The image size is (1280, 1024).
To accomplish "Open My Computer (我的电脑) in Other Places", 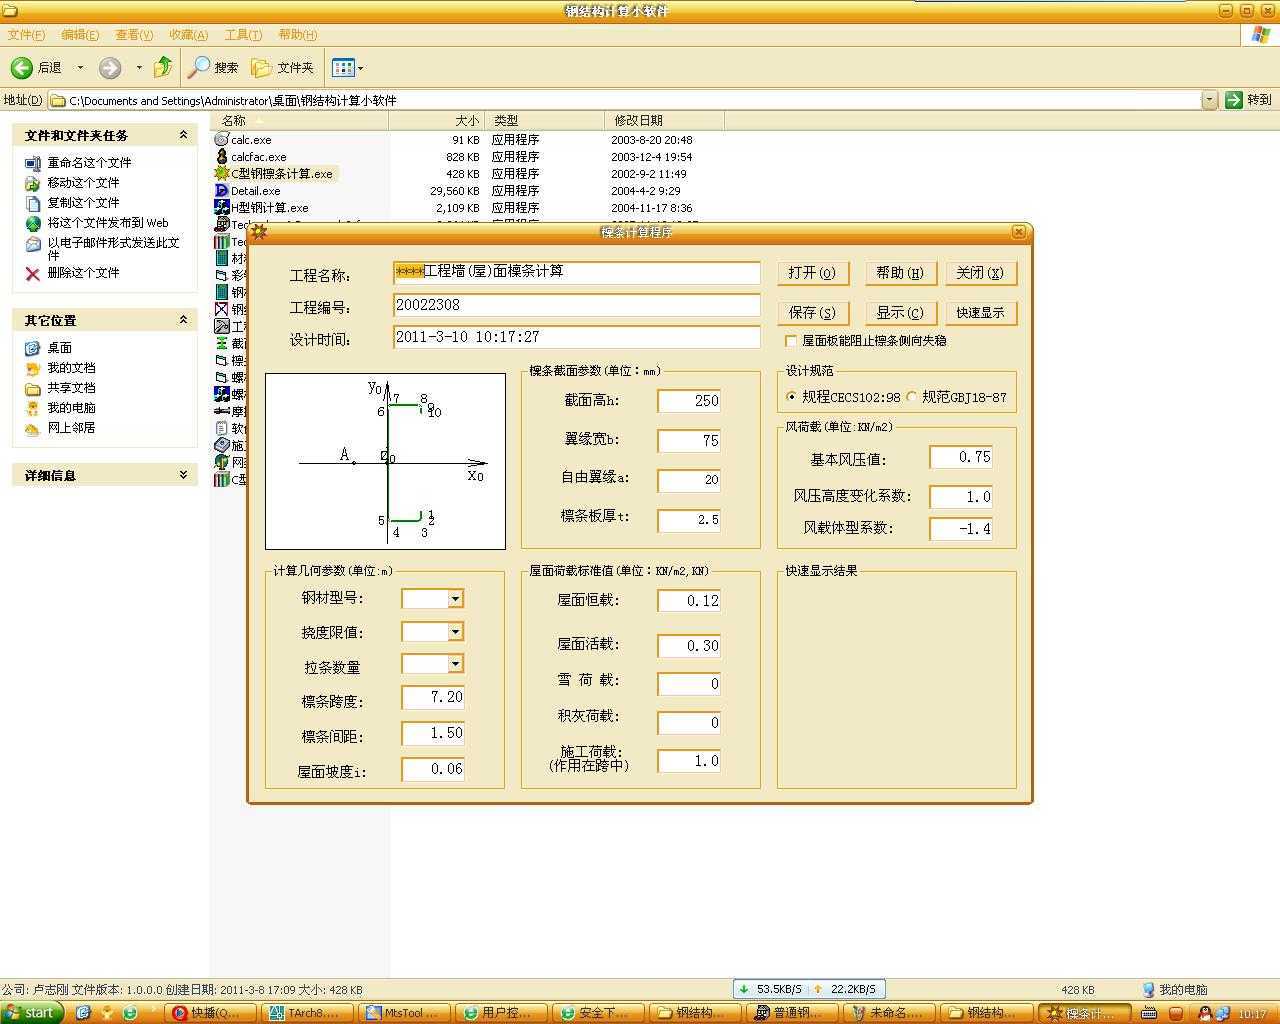I will tap(33, 408).
